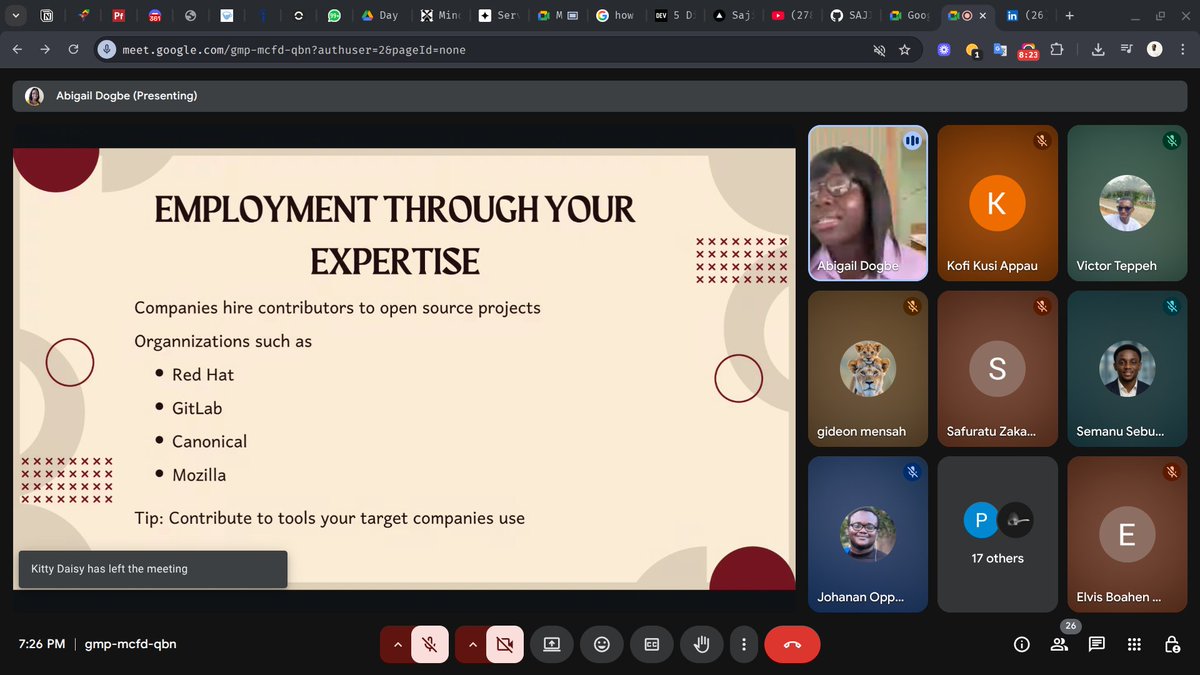Switch to the 'Mind' tab

[440, 16]
